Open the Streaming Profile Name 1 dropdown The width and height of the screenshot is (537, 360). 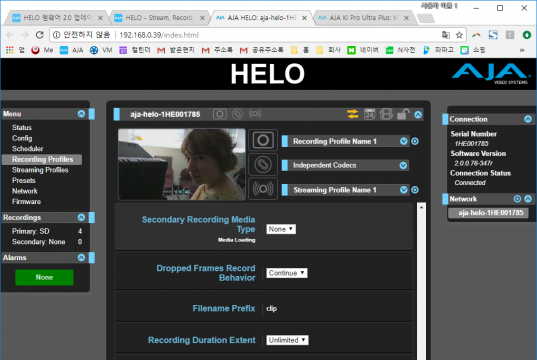click(404, 190)
